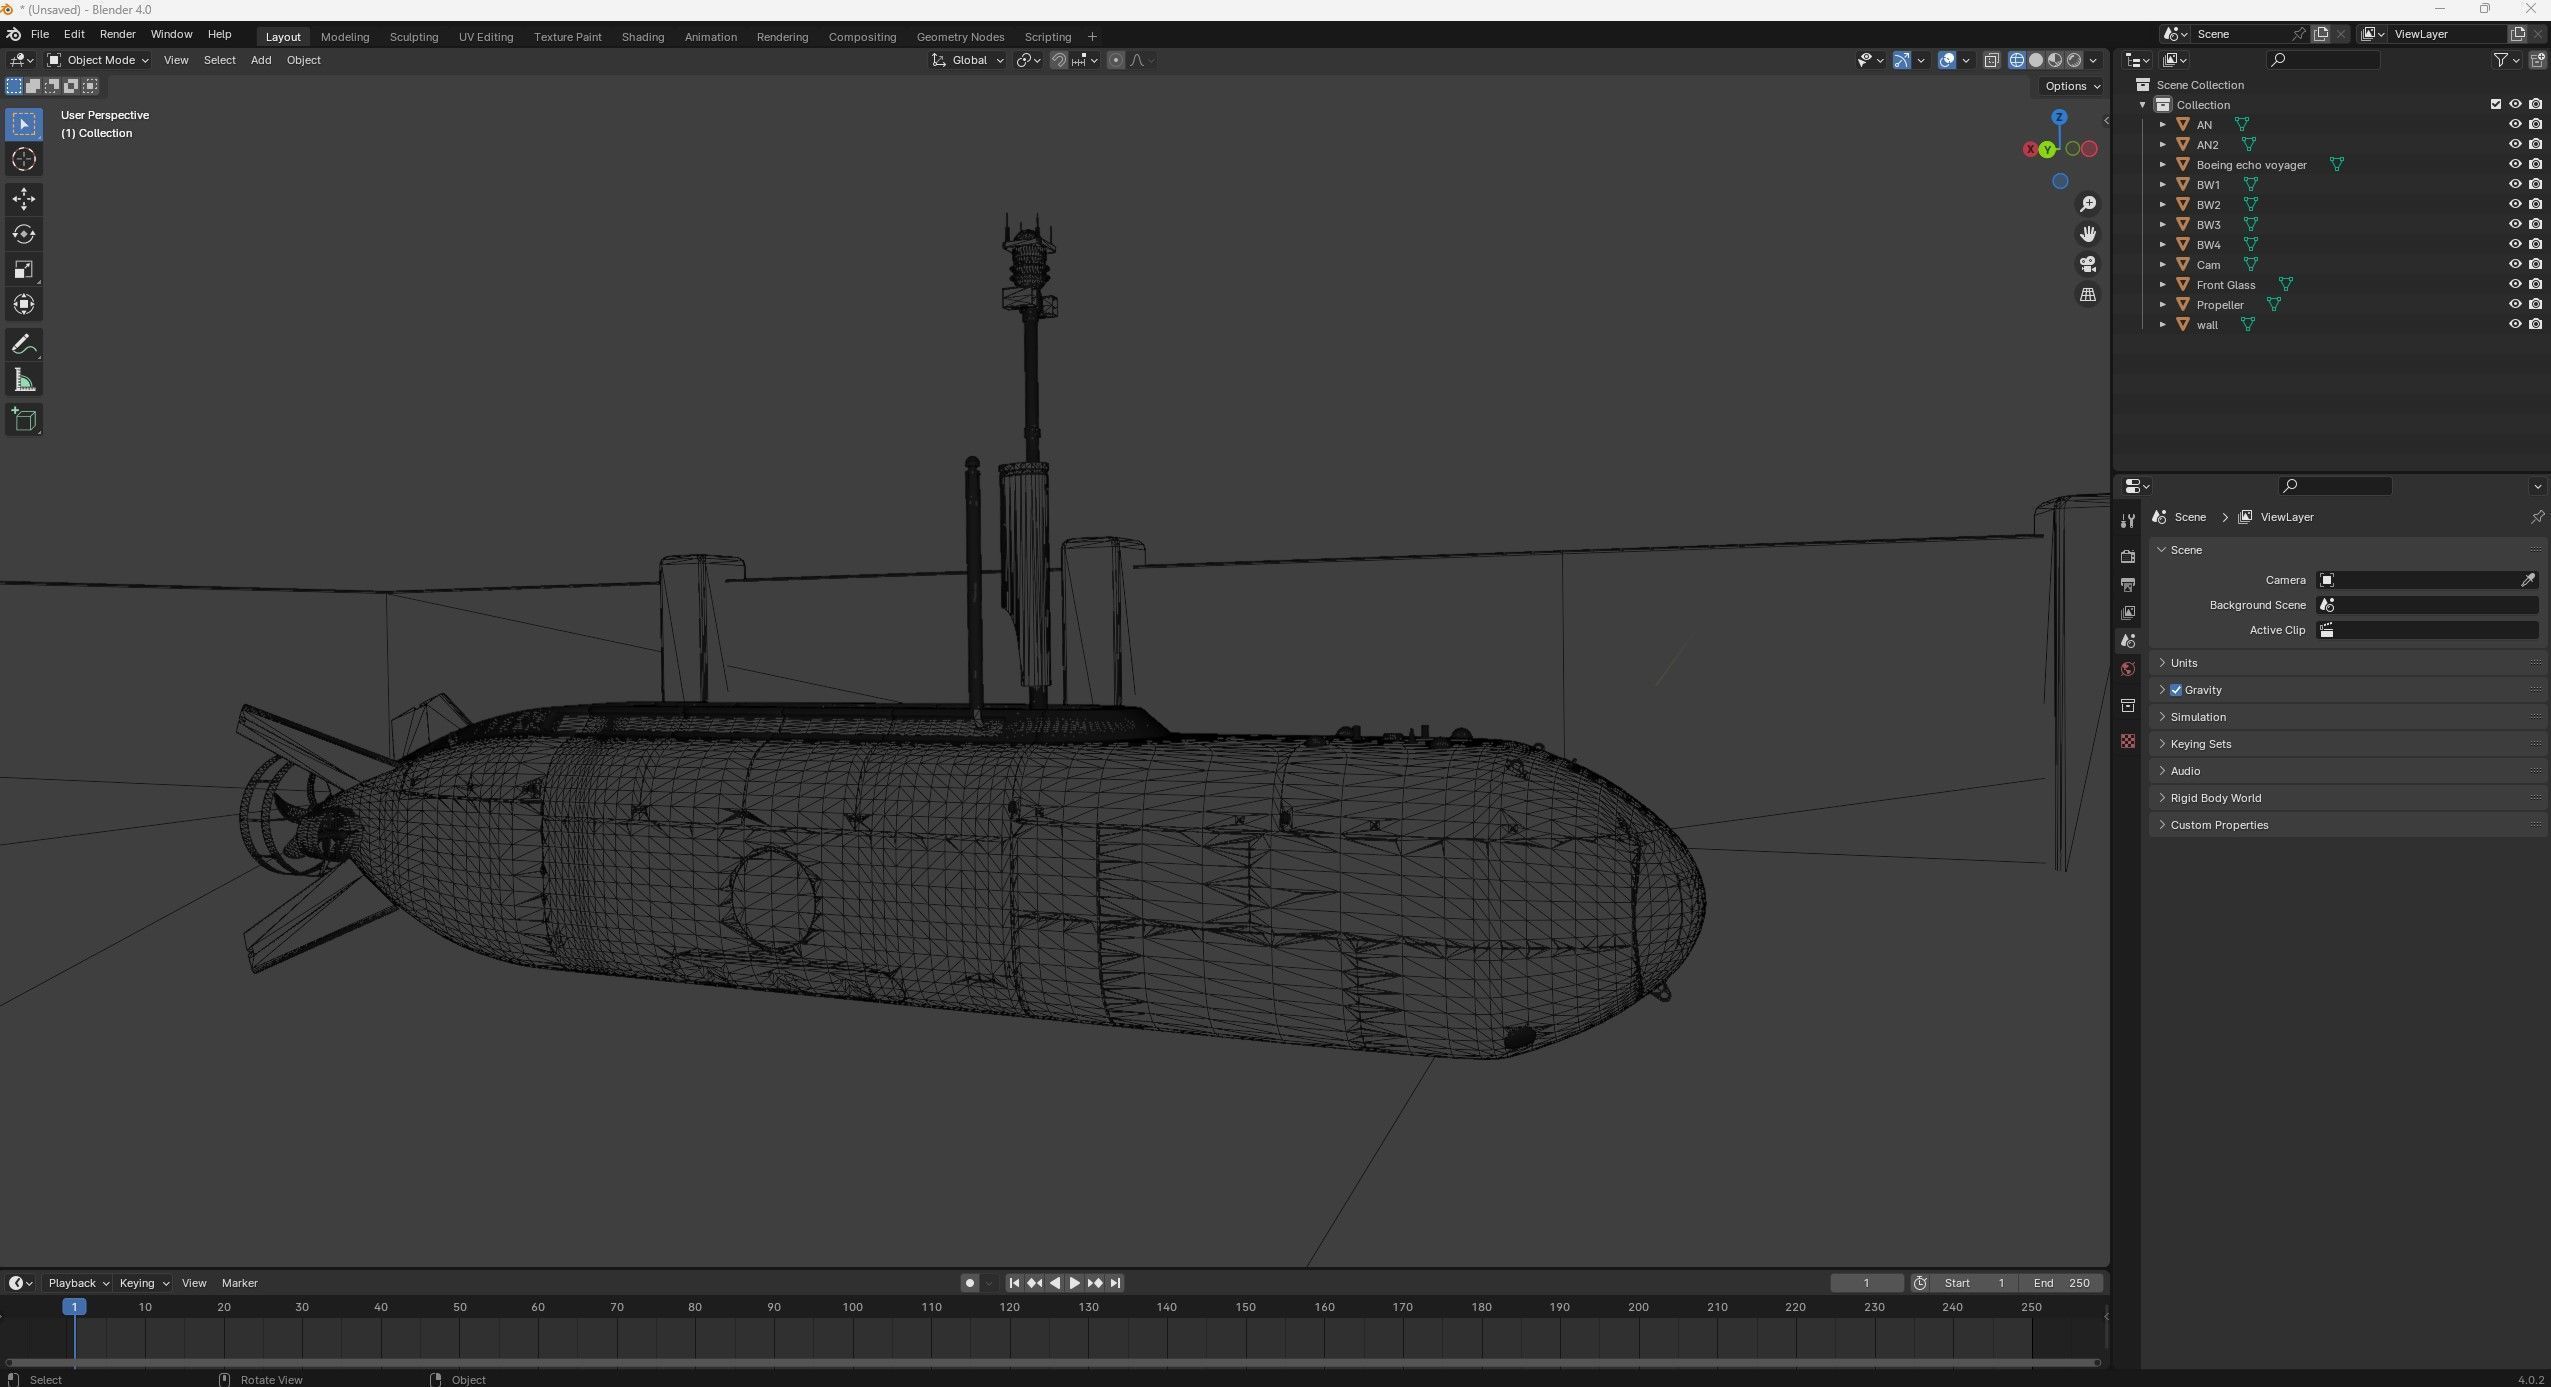The height and width of the screenshot is (1387, 2551).
Task: Click the End frame 250 field
Action: pyautogui.click(x=2062, y=1283)
